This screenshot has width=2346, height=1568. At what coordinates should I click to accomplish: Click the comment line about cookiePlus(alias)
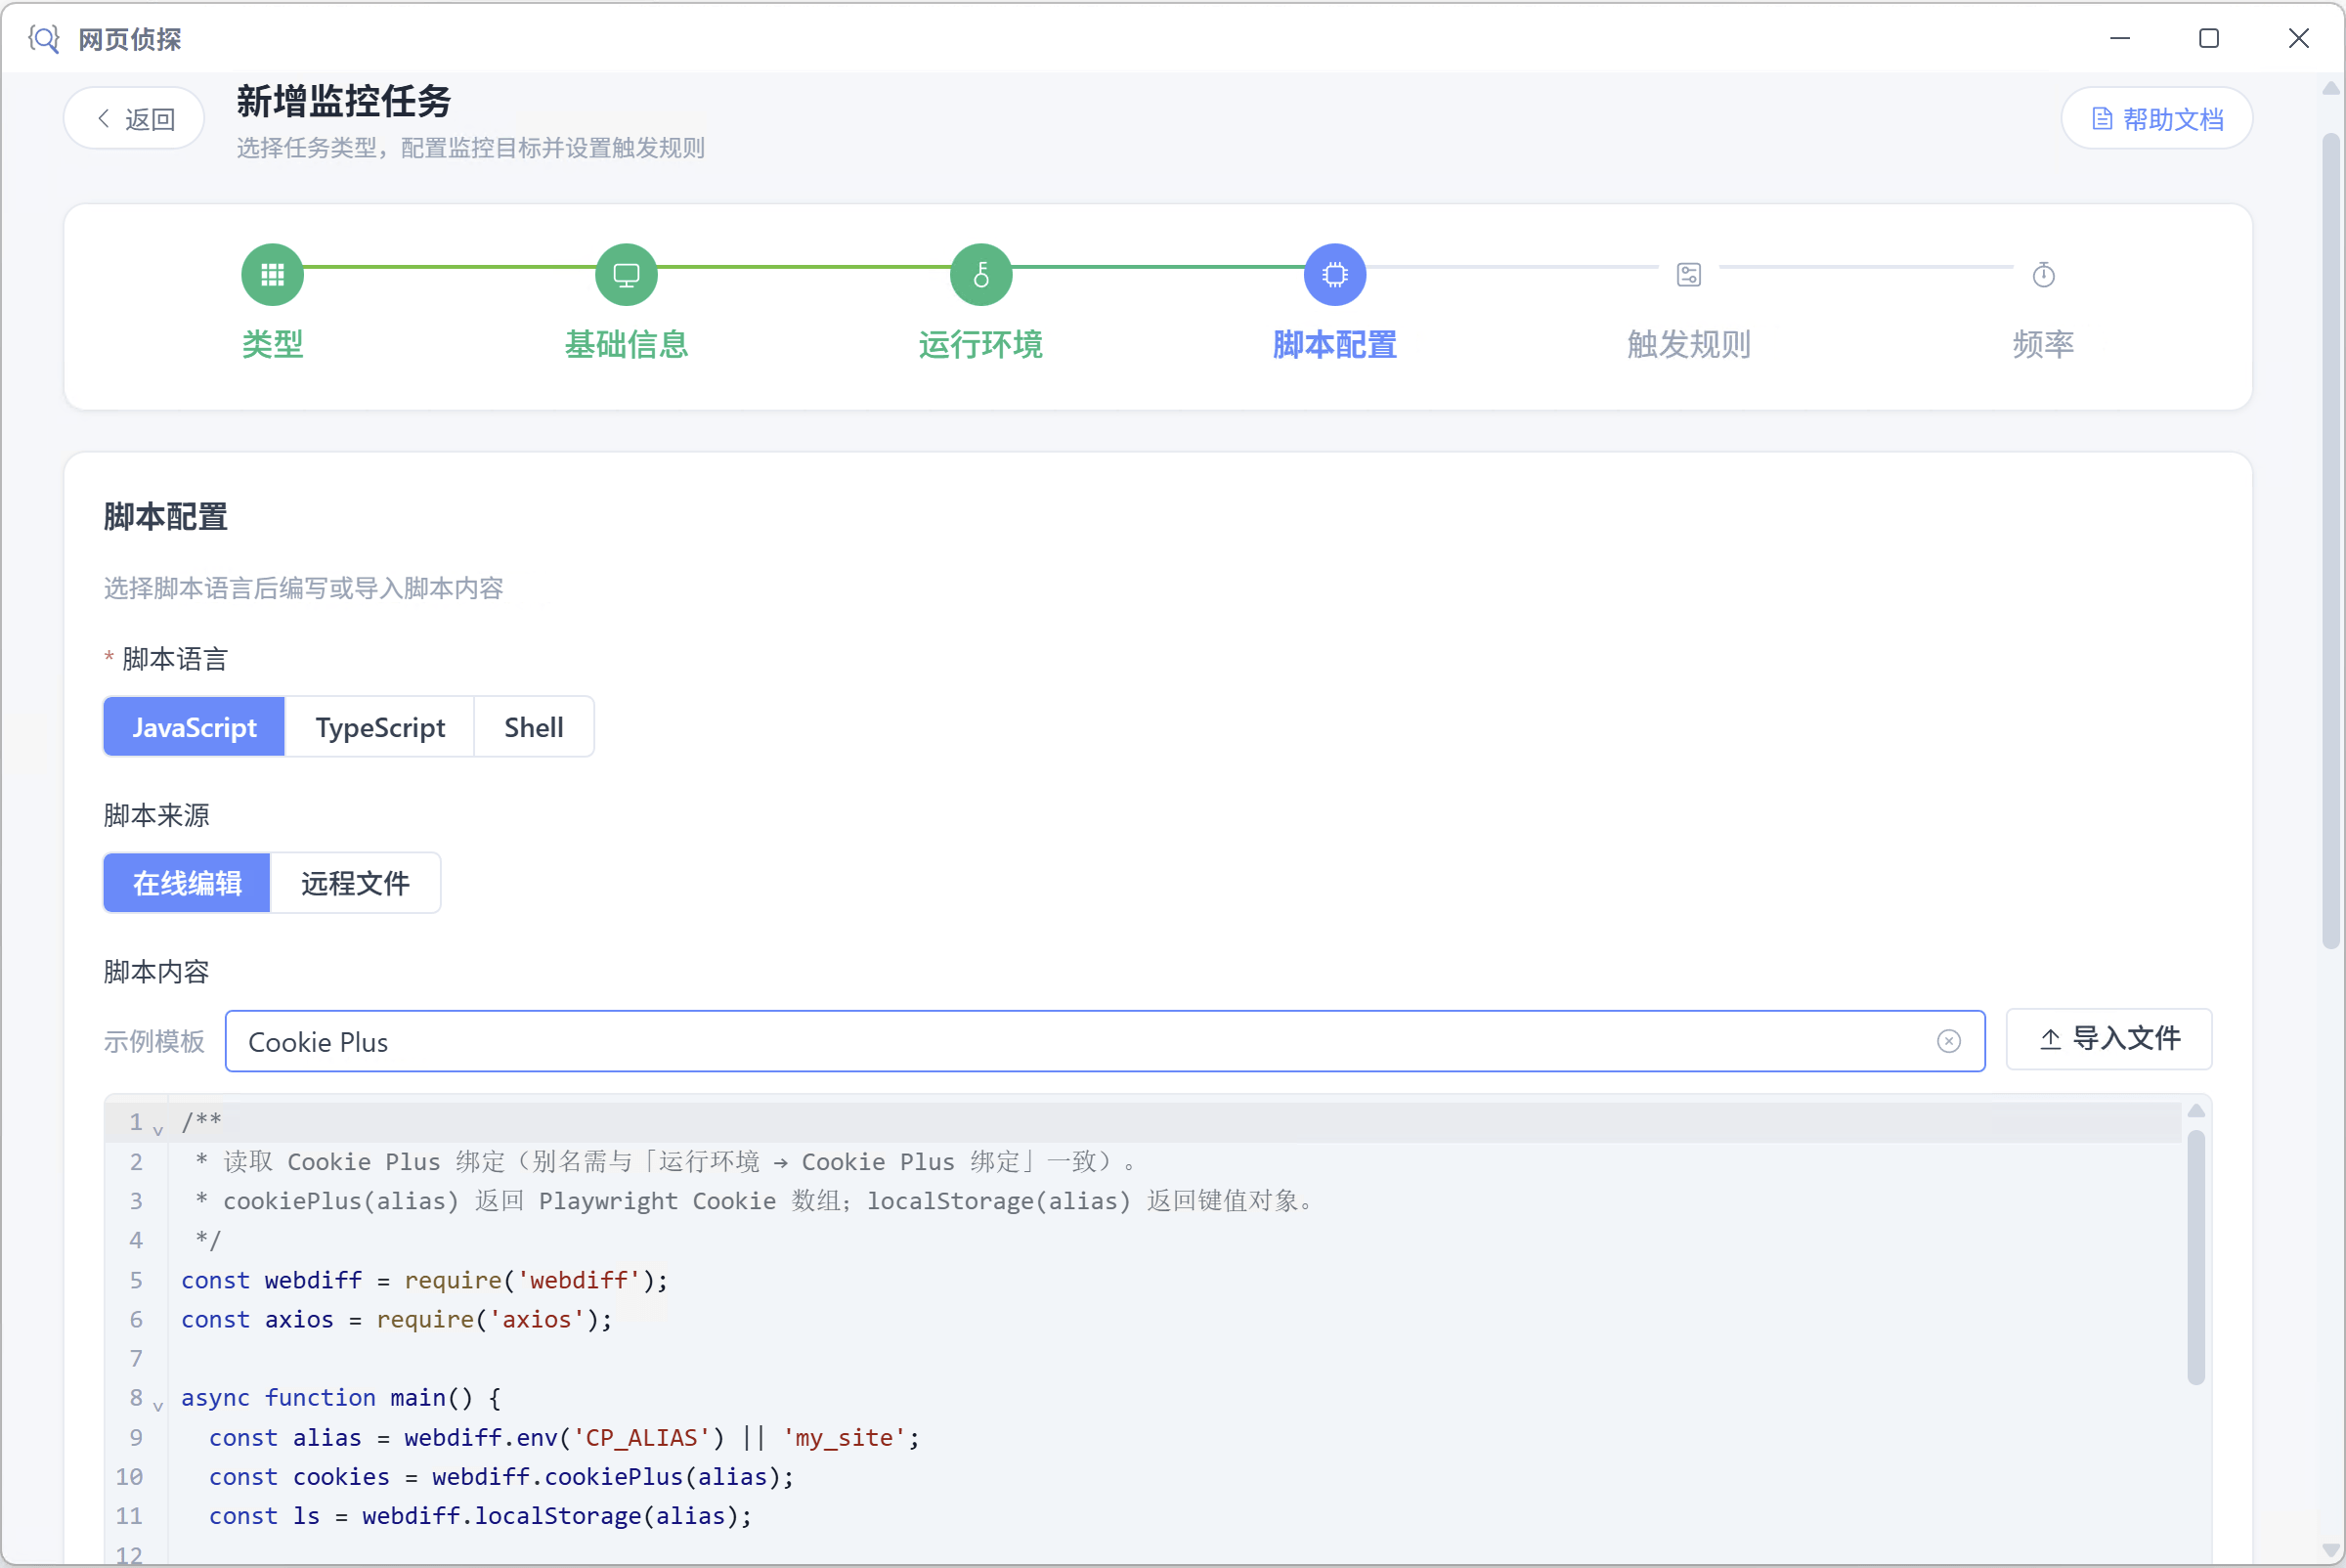tap(755, 1200)
